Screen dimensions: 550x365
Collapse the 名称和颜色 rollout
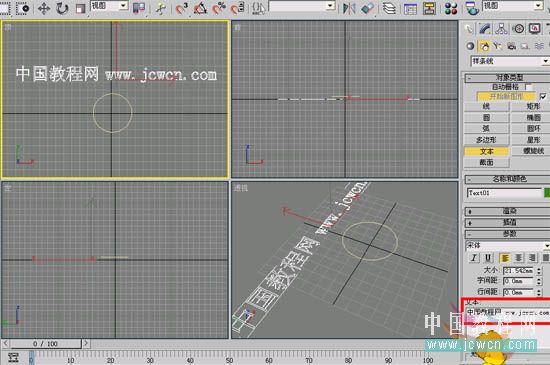pyautogui.click(x=508, y=179)
